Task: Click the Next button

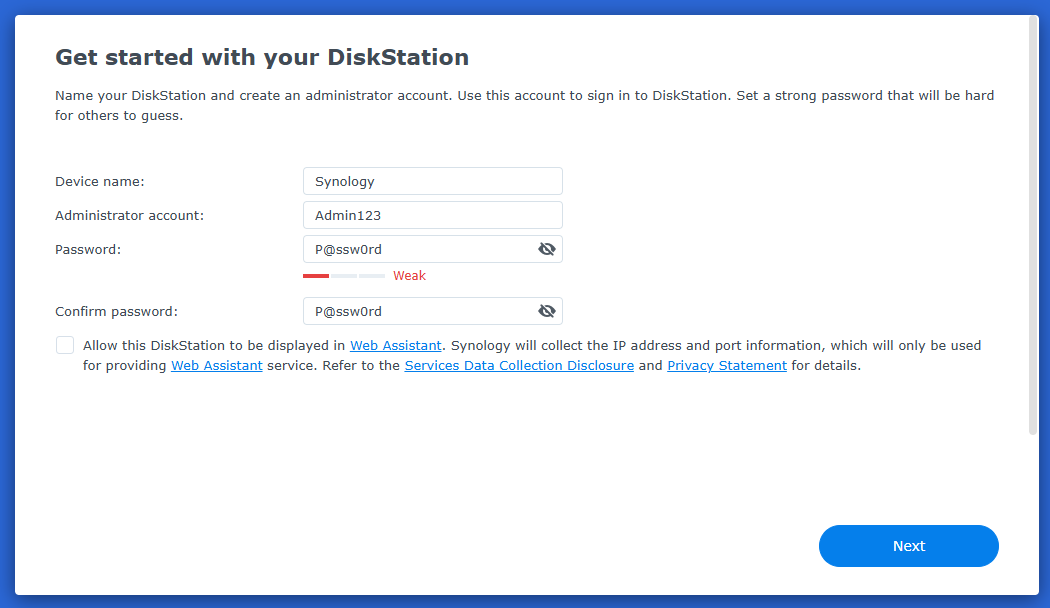Action: (x=908, y=546)
